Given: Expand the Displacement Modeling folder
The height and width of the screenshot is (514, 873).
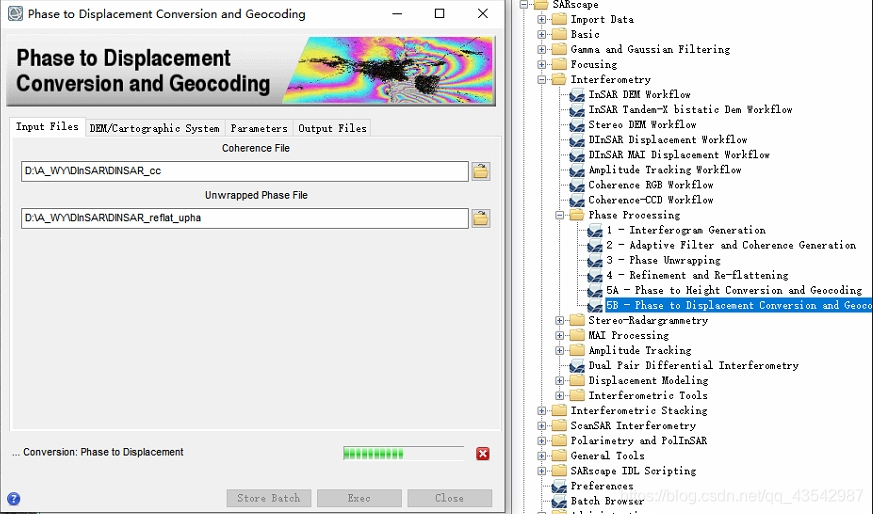Looking at the screenshot, I should pyautogui.click(x=559, y=380).
